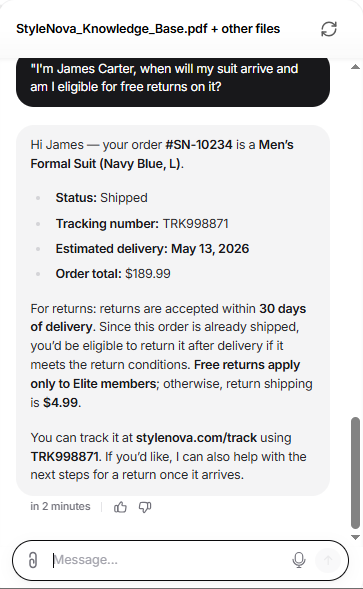Select the James Carter user message bubble

point(173,82)
